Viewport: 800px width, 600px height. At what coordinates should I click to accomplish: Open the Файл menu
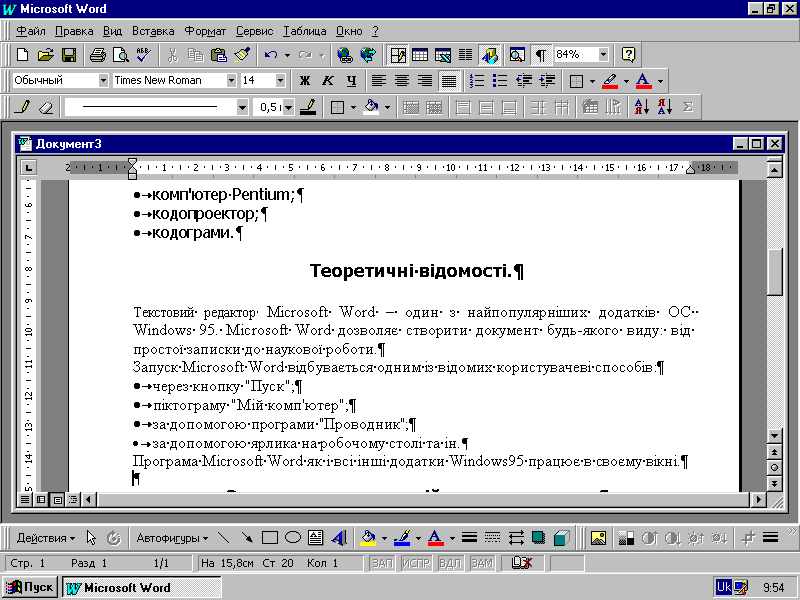[31, 31]
